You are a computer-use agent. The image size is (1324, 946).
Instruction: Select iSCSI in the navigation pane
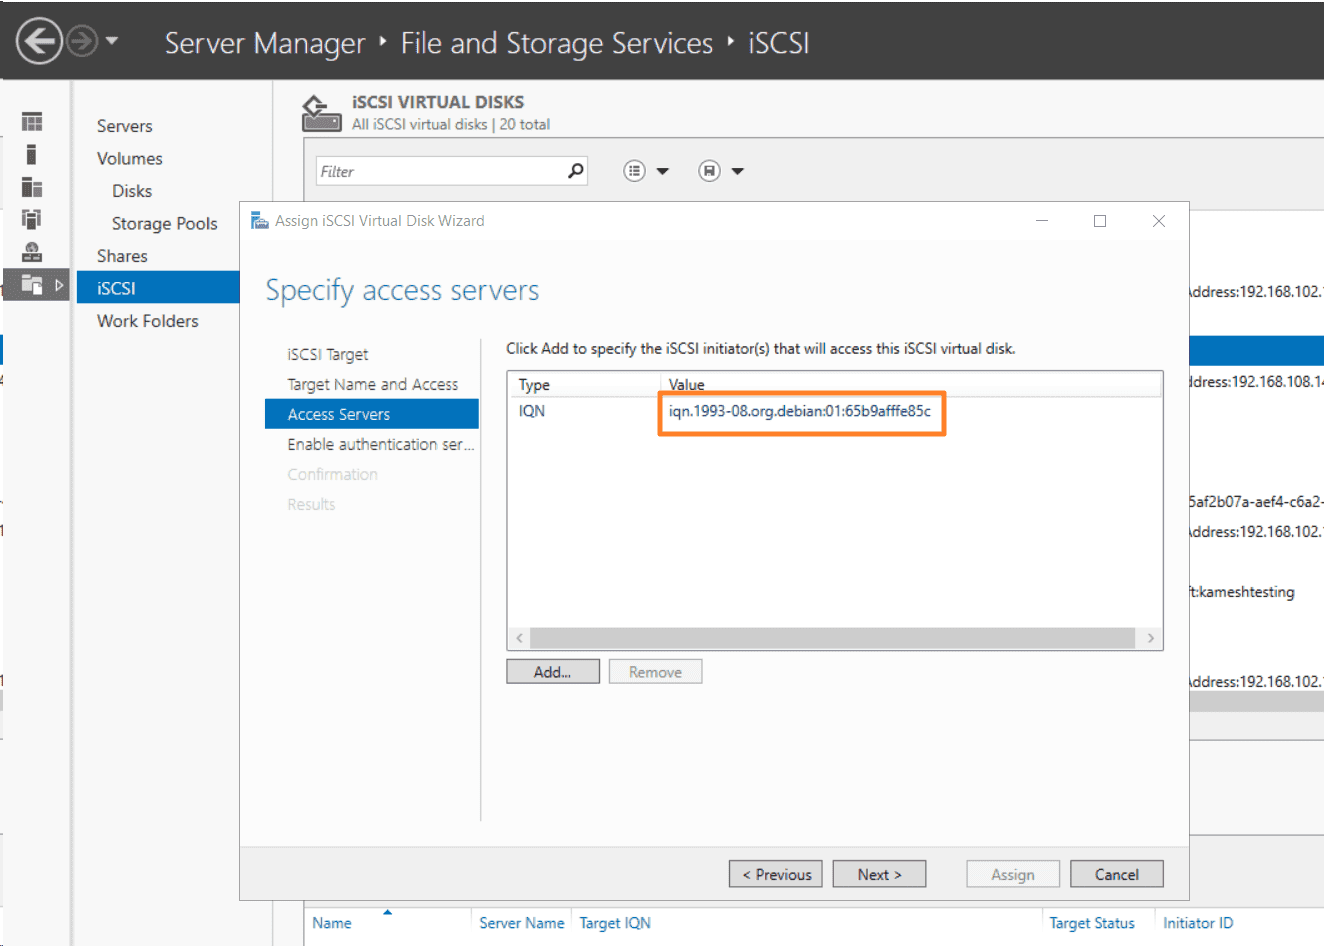click(x=158, y=288)
